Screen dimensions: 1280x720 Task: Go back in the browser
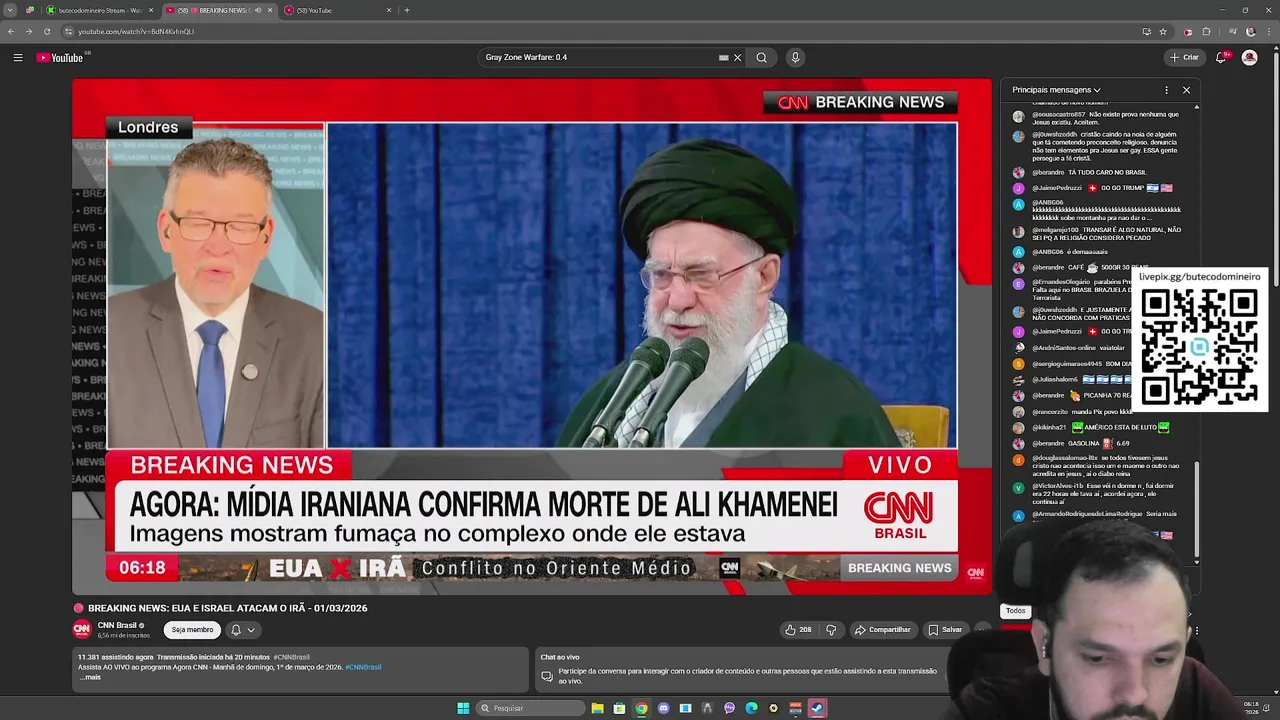[x=11, y=31]
